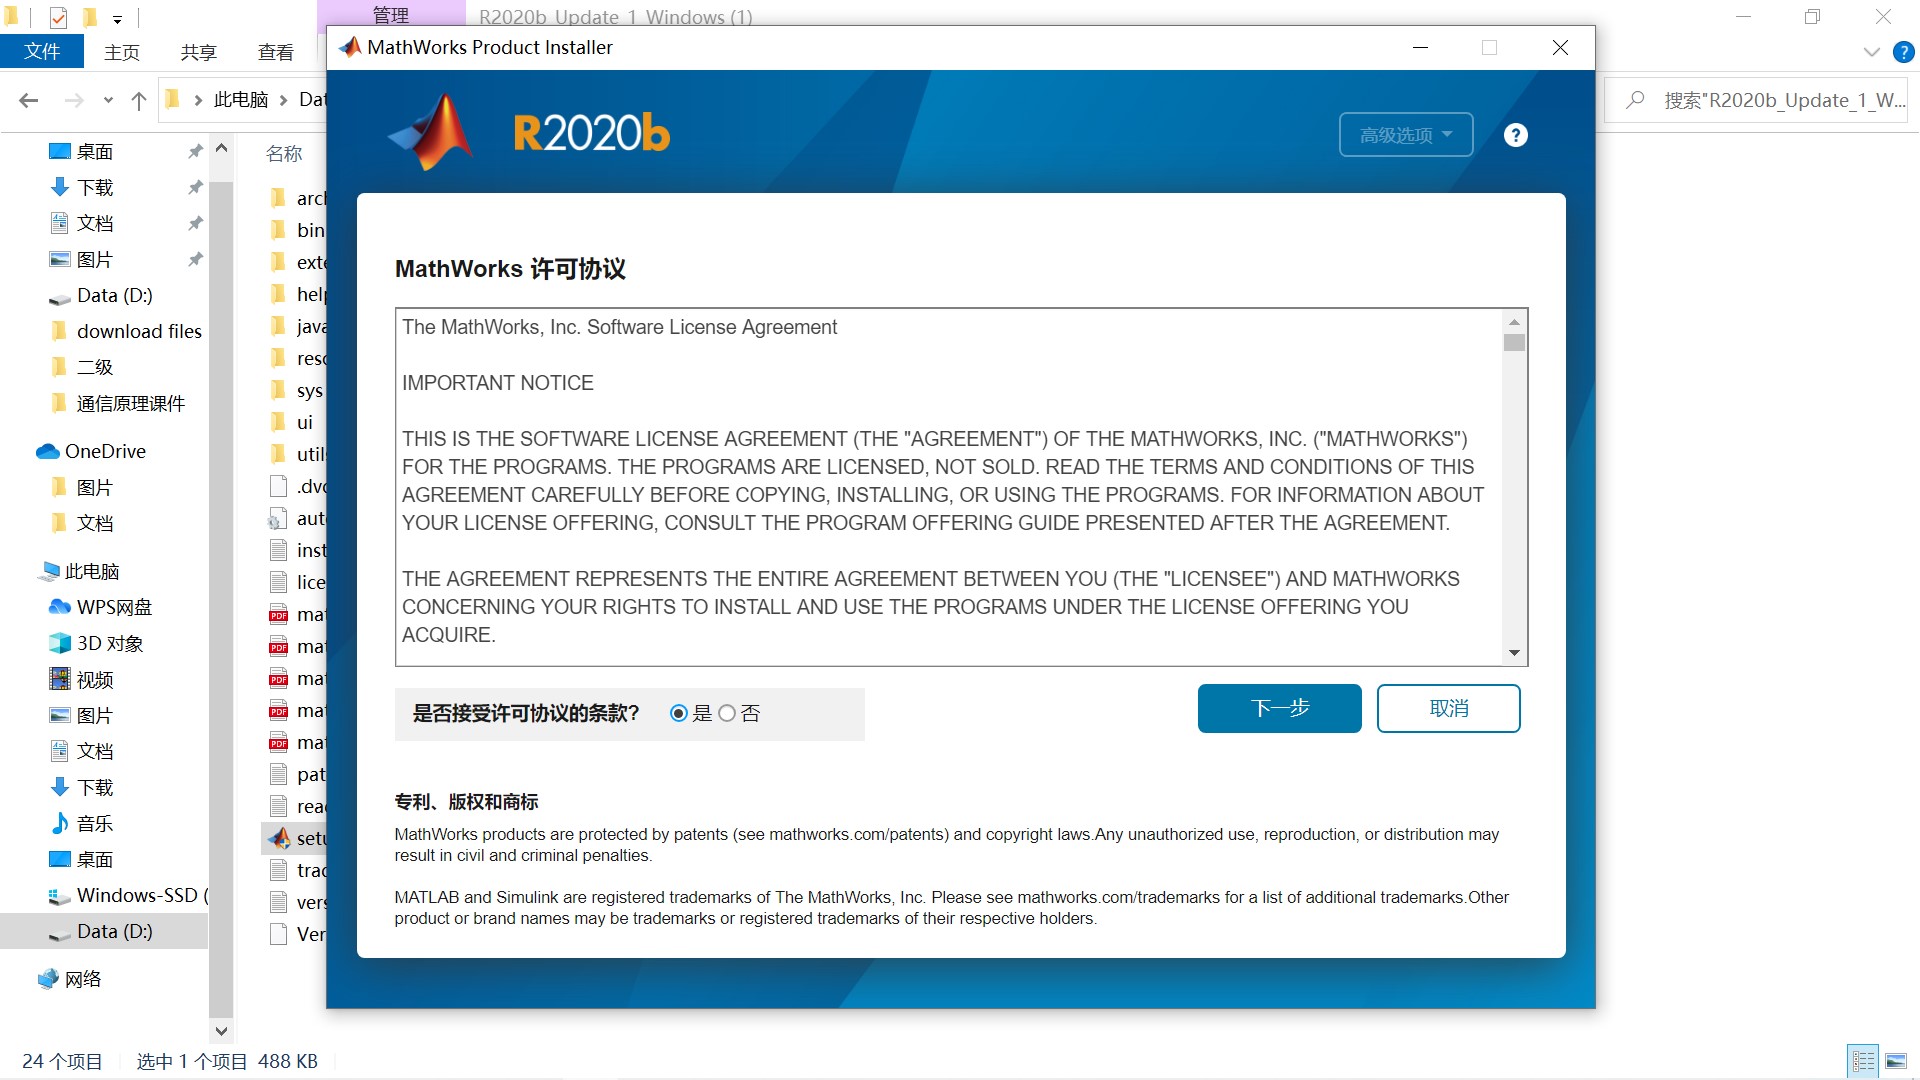
Task: Click the sidebar scrollbar down arrow
Action: pyautogui.click(x=221, y=1030)
